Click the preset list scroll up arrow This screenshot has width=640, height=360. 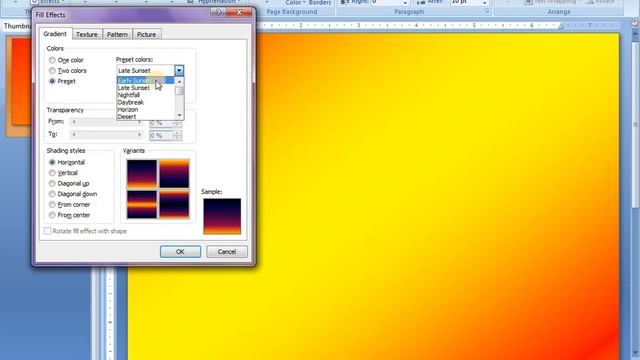tap(179, 82)
